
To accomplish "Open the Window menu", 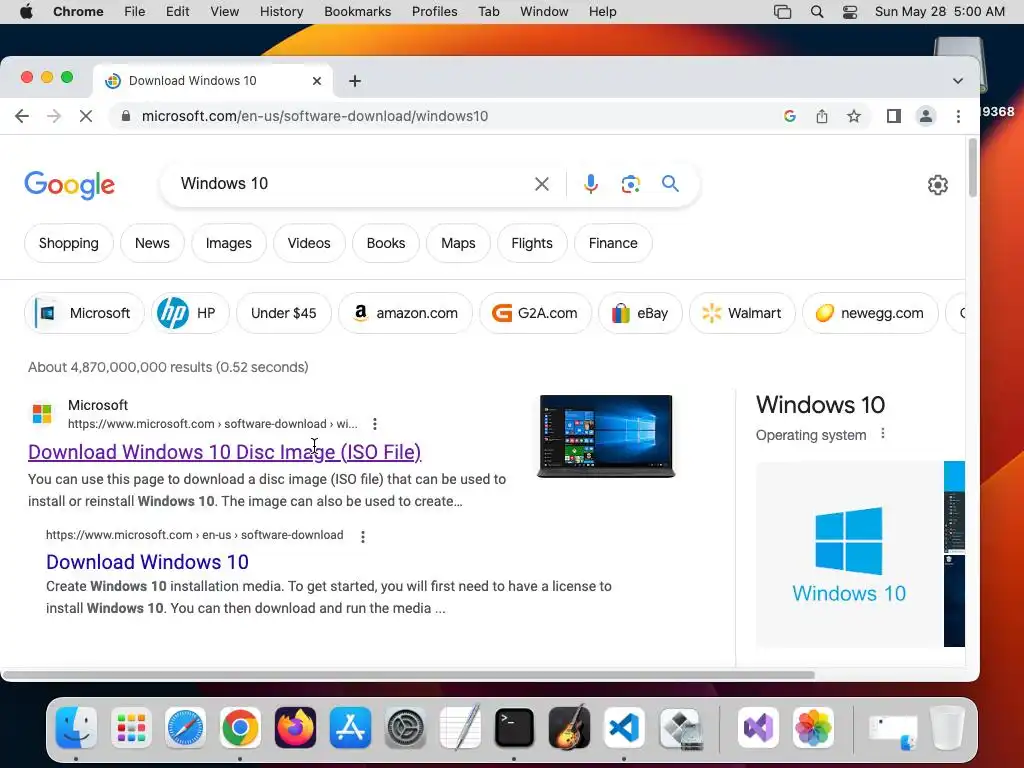I will (x=544, y=12).
